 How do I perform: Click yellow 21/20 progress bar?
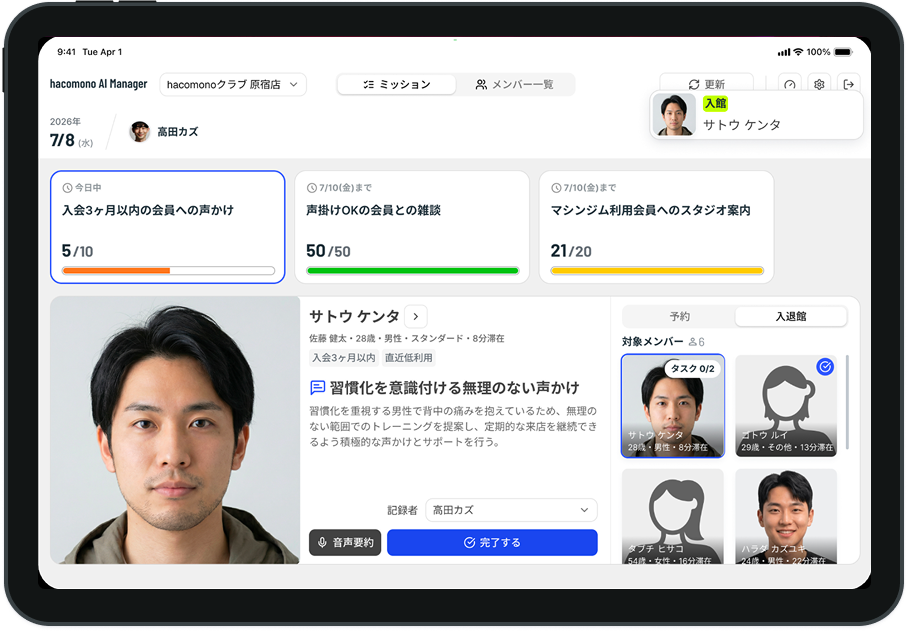pos(657,271)
